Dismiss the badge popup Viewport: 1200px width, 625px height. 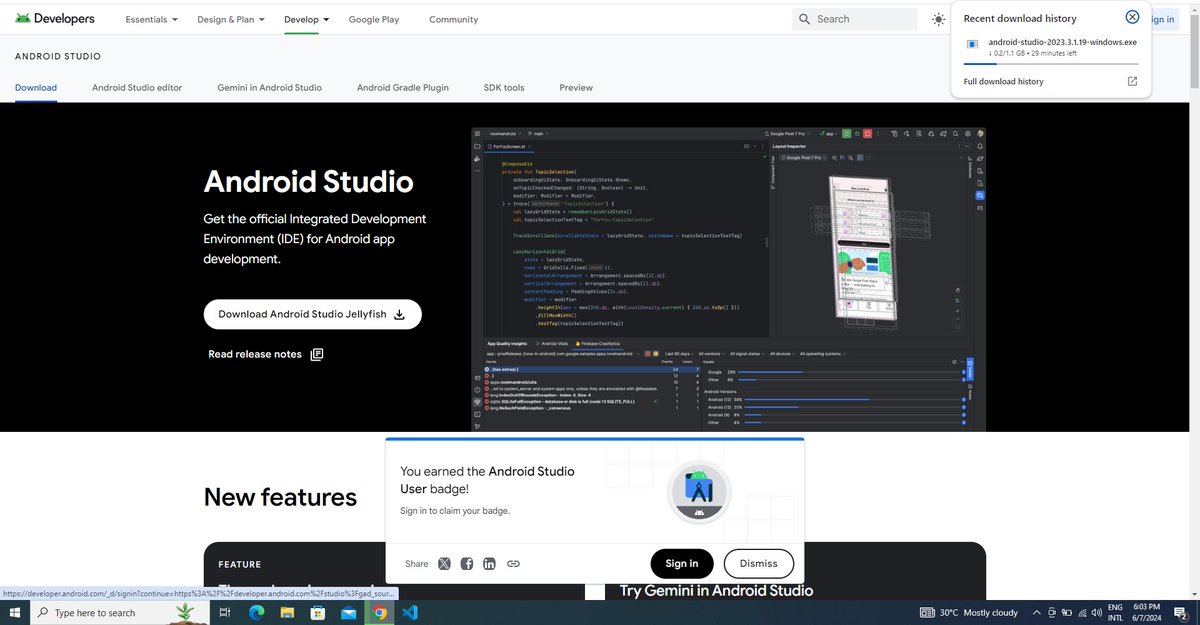pyautogui.click(x=759, y=564)
